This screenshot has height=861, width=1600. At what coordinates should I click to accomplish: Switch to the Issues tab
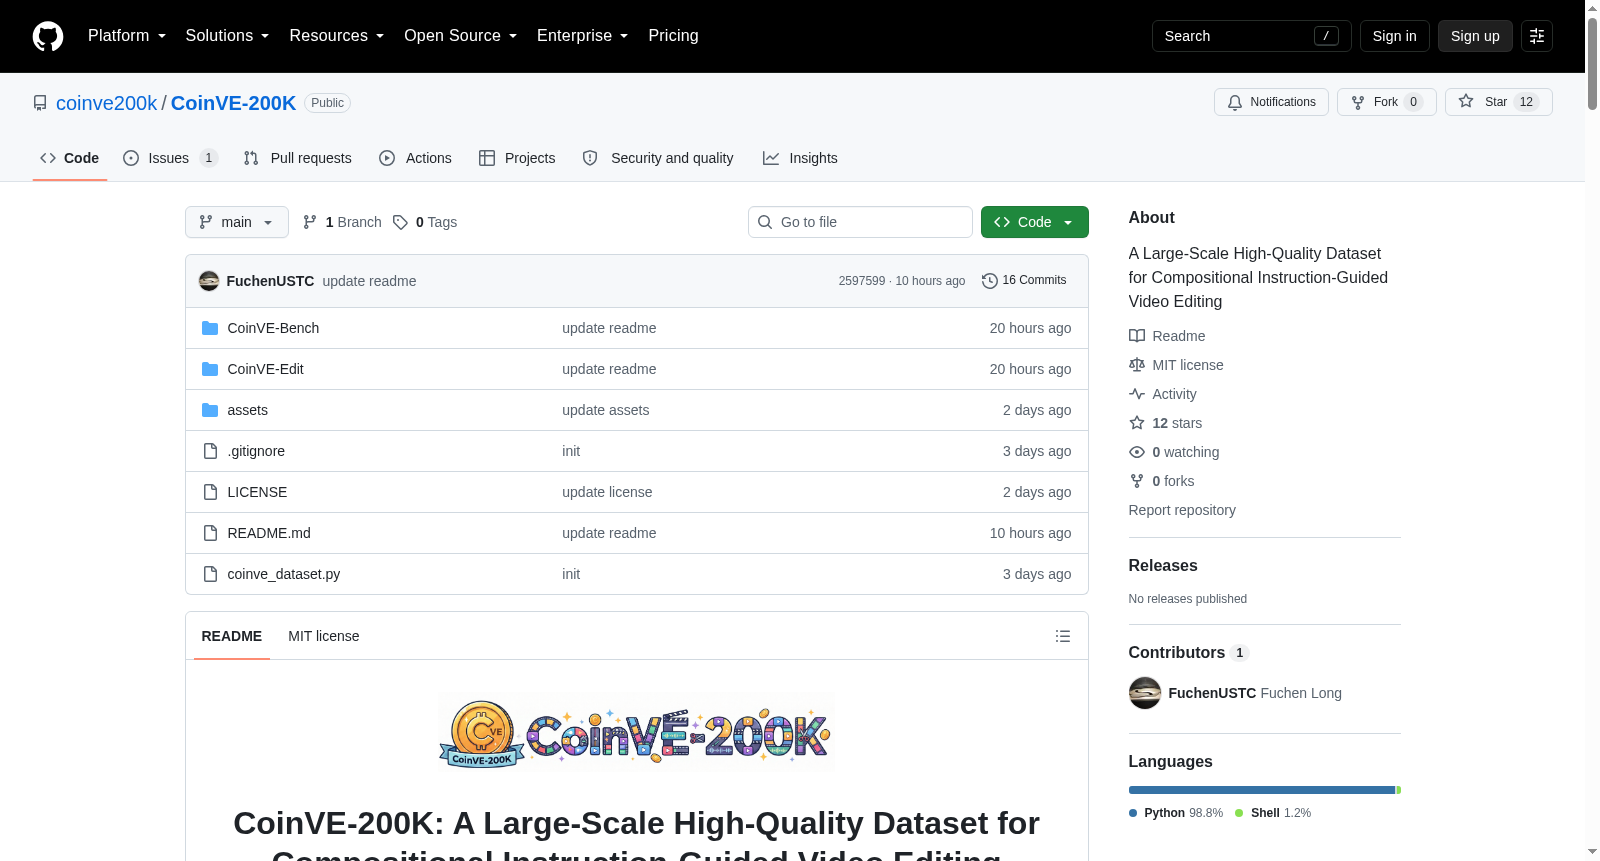tap(170, 158)
